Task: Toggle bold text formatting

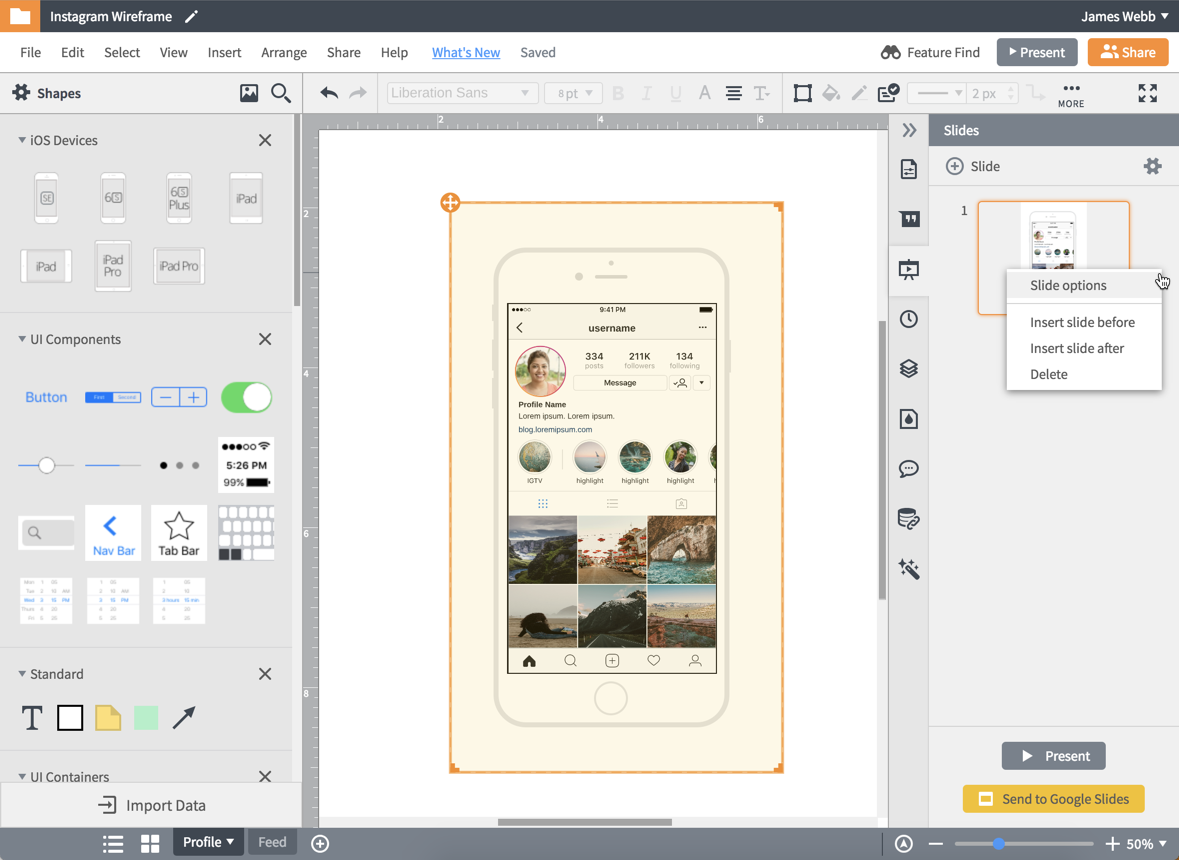Action: coord(618,92)
